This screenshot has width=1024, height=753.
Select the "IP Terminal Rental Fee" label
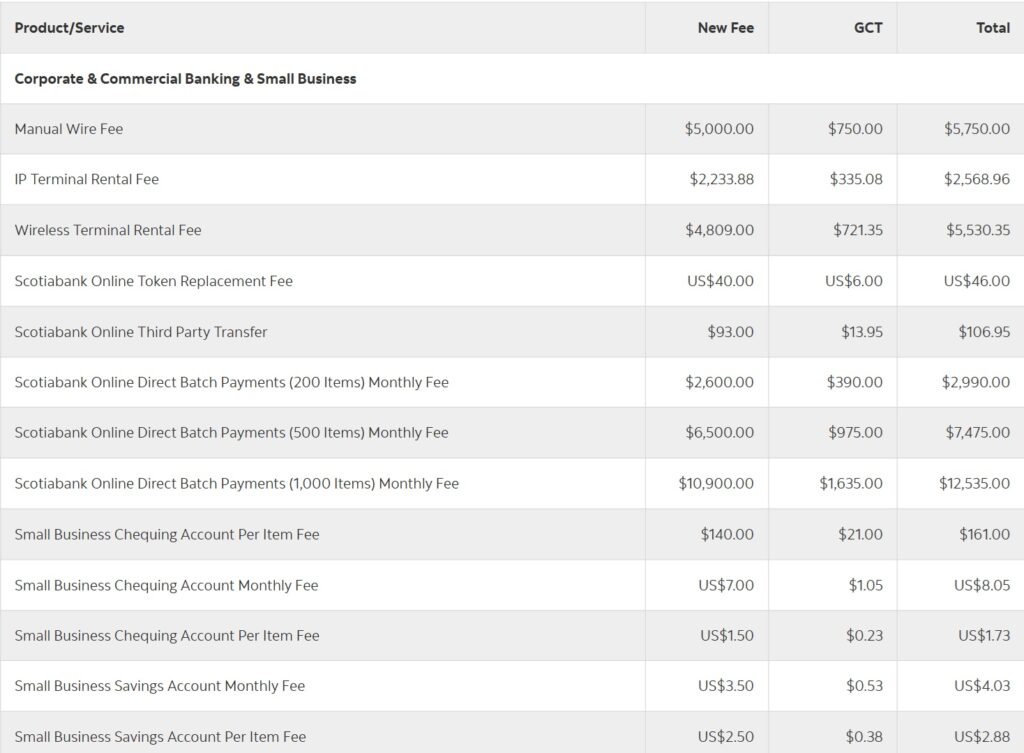tap(87, 179)
